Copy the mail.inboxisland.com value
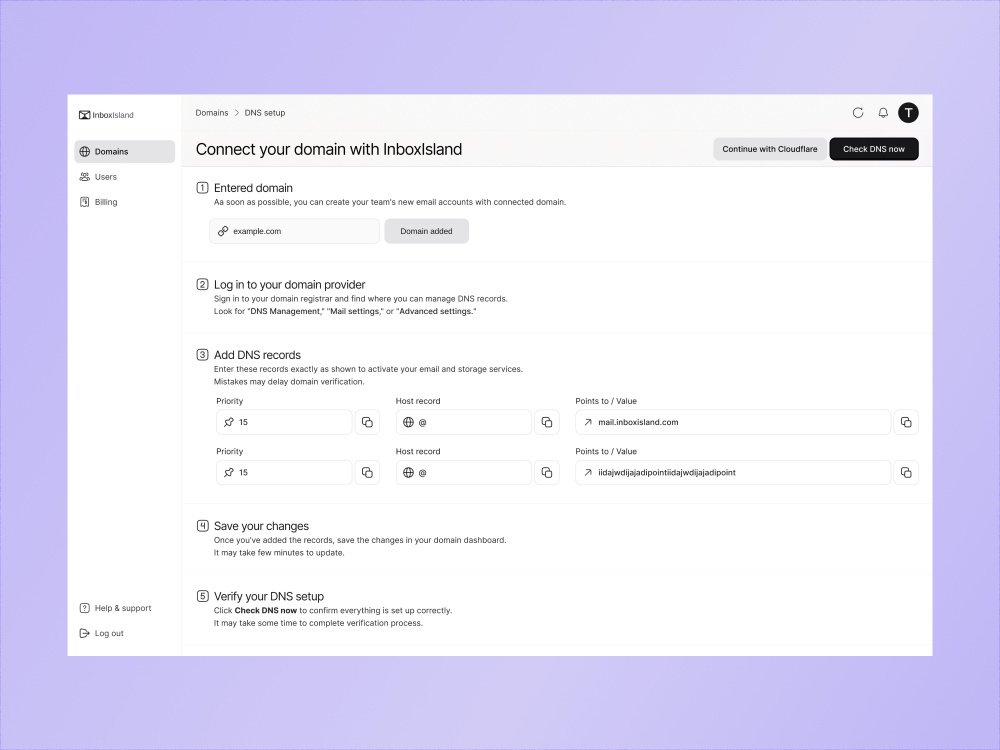This screenshot has height=750, width=1000. pos(906,422)
